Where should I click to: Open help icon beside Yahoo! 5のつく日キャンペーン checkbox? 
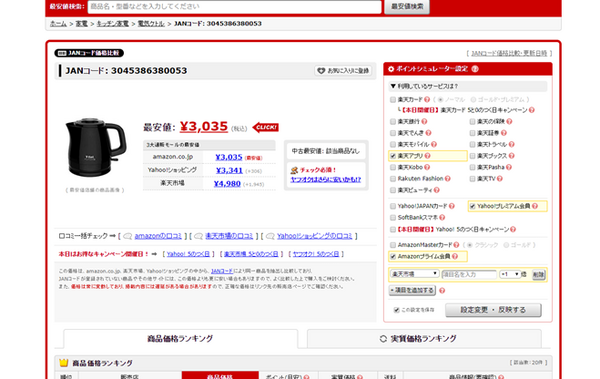click(513, 229)
